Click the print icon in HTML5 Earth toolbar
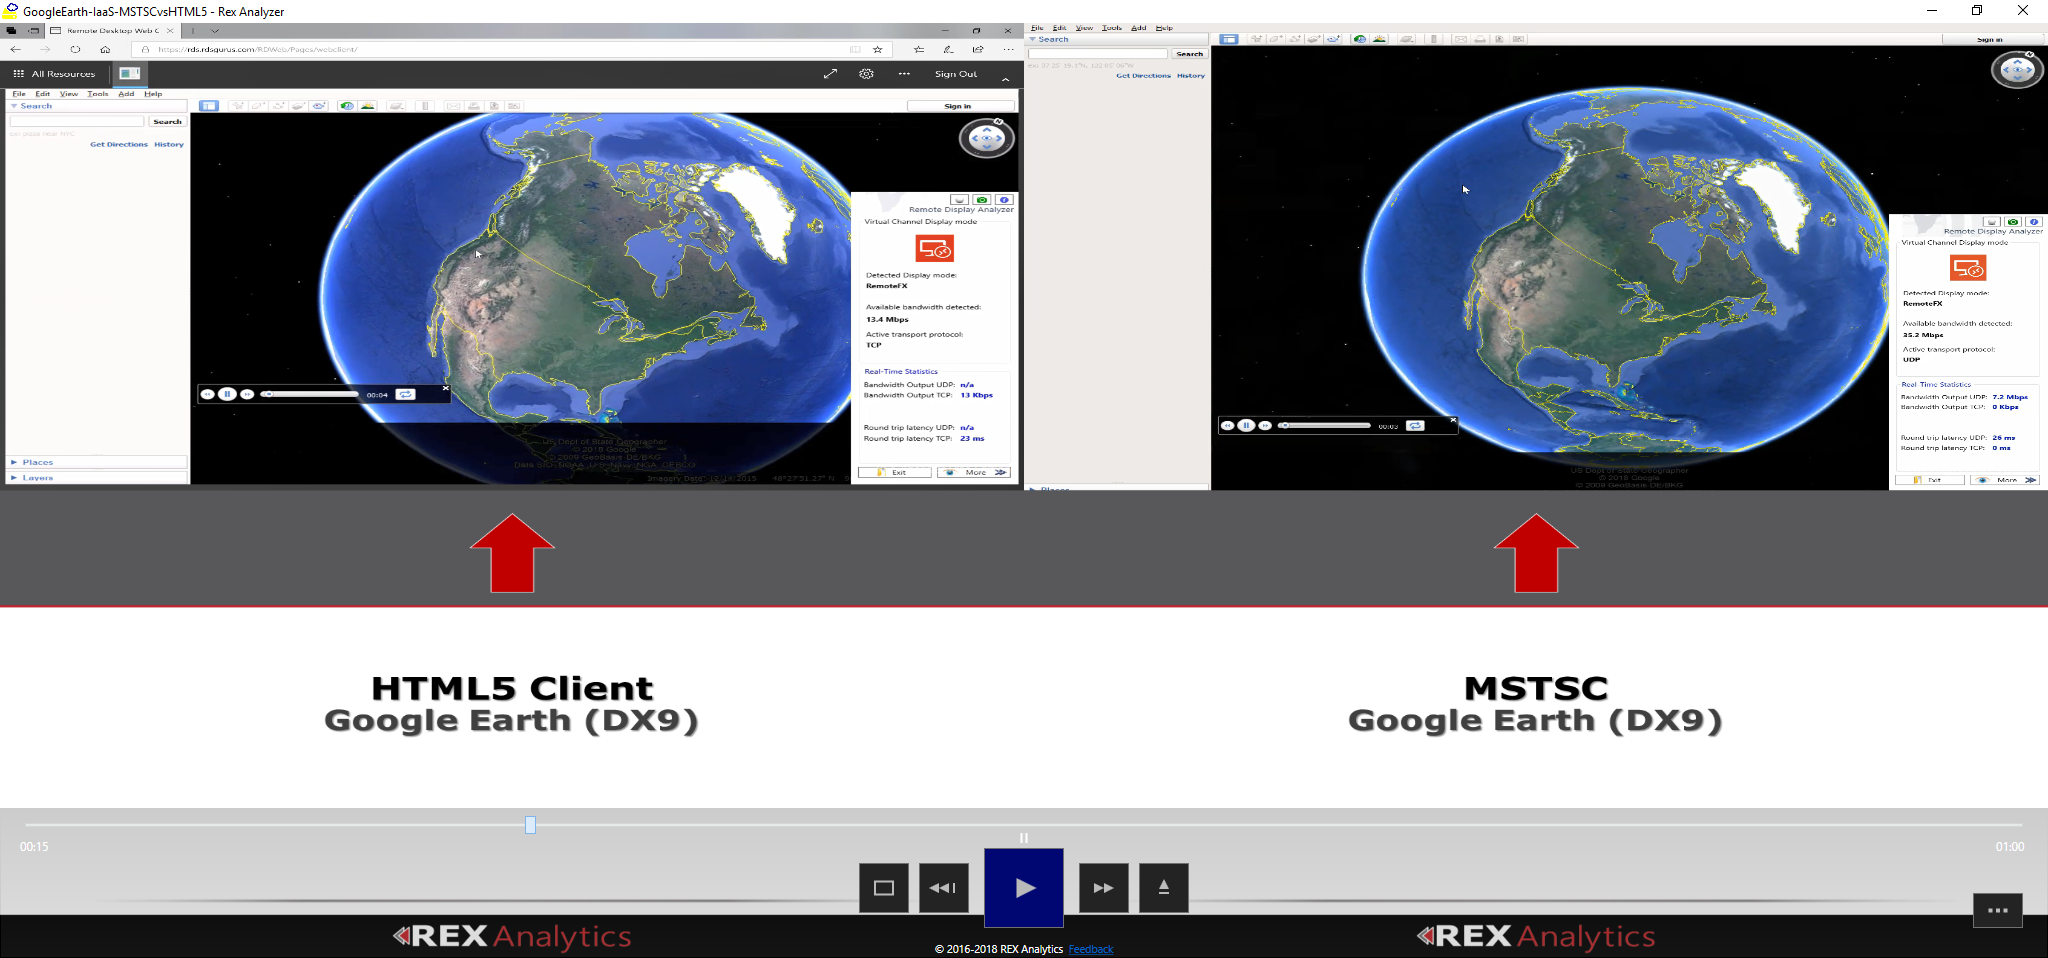 point(474,106)
